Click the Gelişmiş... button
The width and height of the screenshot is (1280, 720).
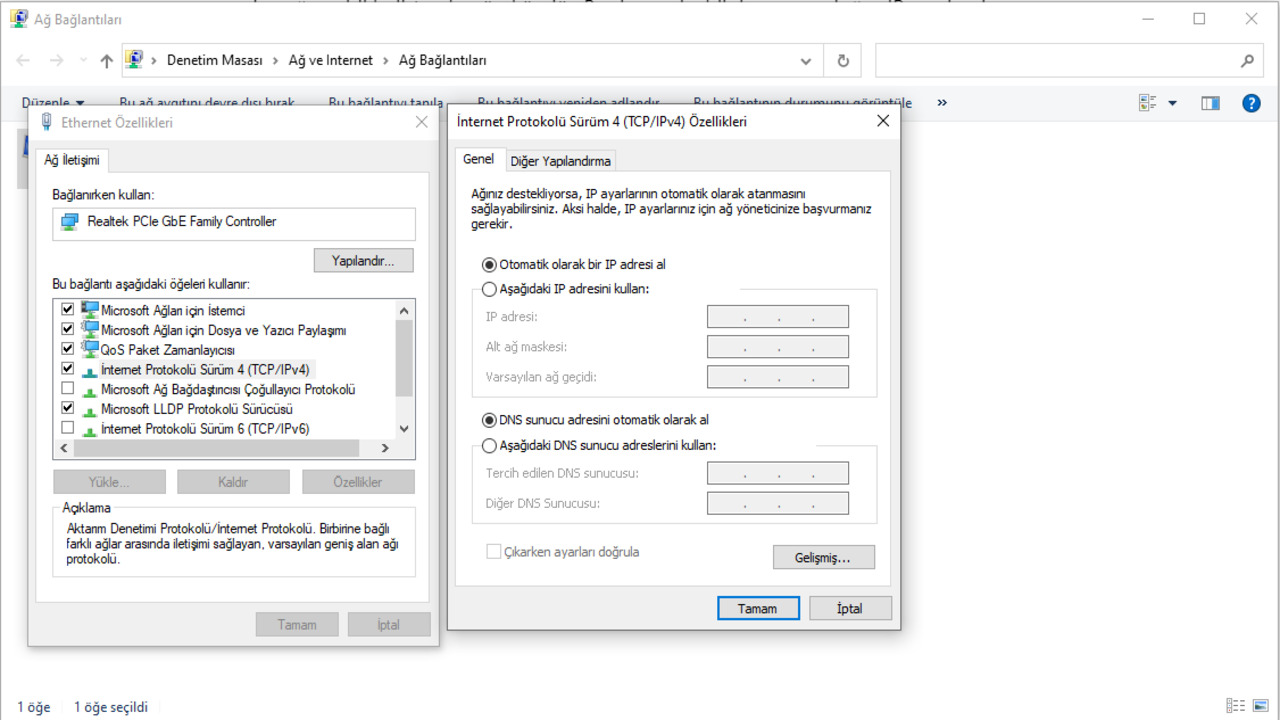tap(823, 558)
